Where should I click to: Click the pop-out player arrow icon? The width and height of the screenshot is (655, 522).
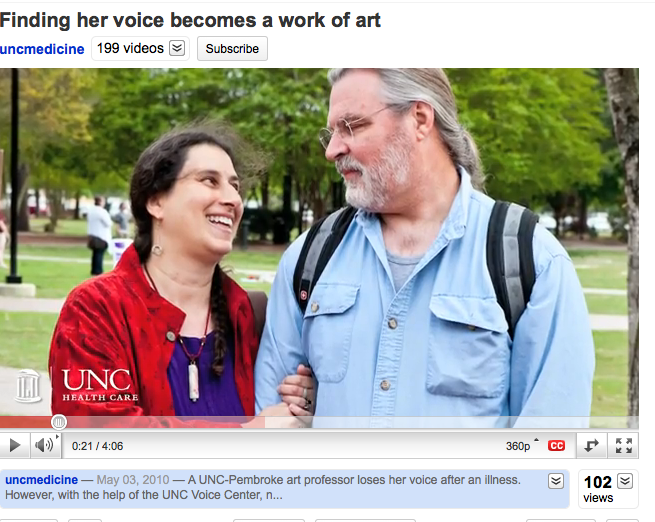[x=592, y=446]
